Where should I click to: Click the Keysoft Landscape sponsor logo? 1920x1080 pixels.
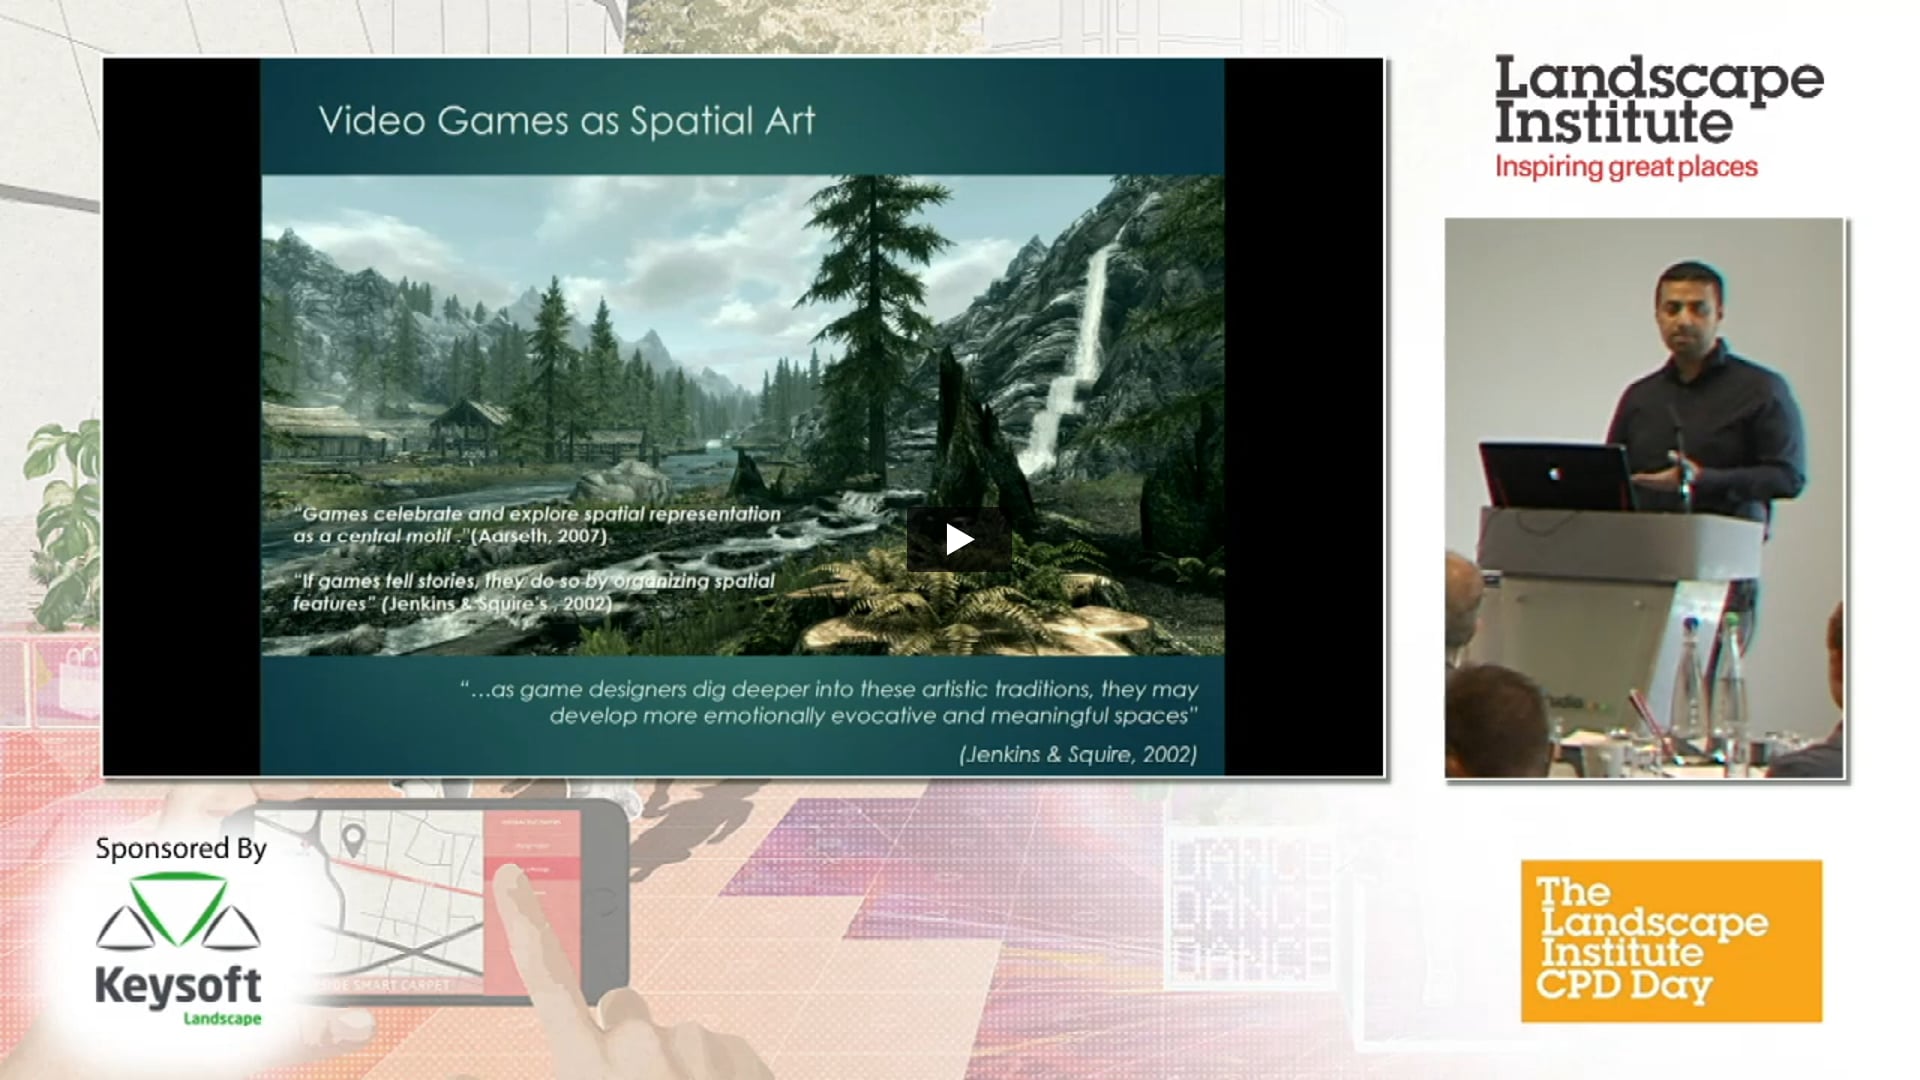click(x=178, y=950)
